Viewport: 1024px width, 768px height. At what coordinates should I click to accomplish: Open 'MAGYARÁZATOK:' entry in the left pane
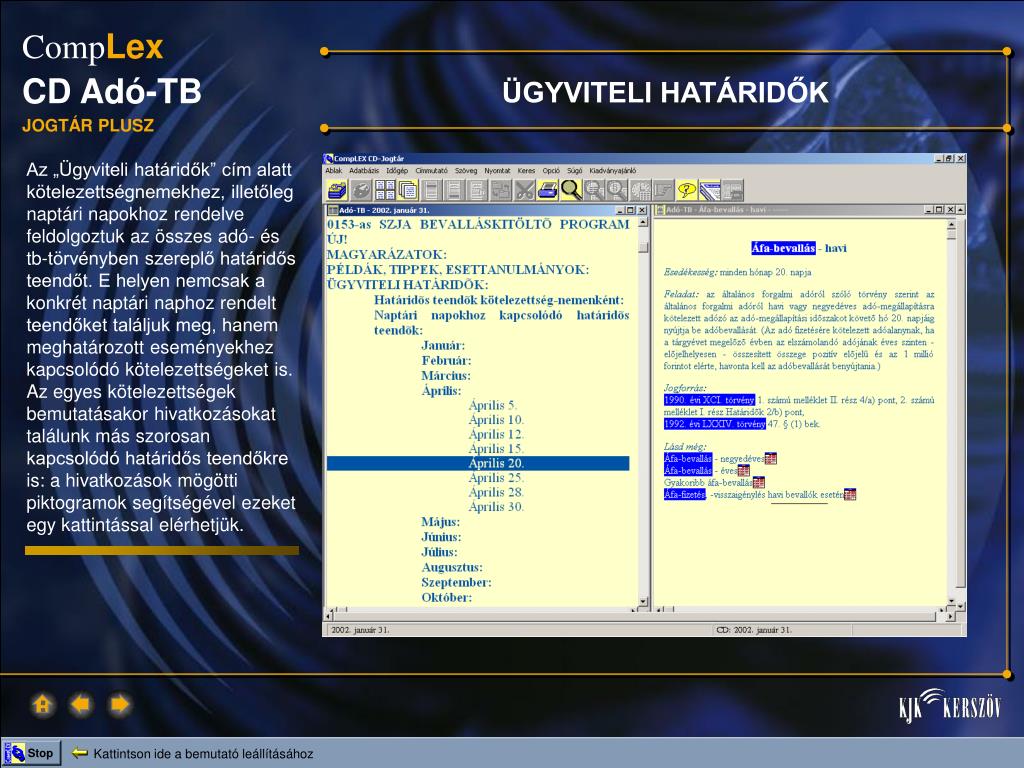[x=387, y=255]
